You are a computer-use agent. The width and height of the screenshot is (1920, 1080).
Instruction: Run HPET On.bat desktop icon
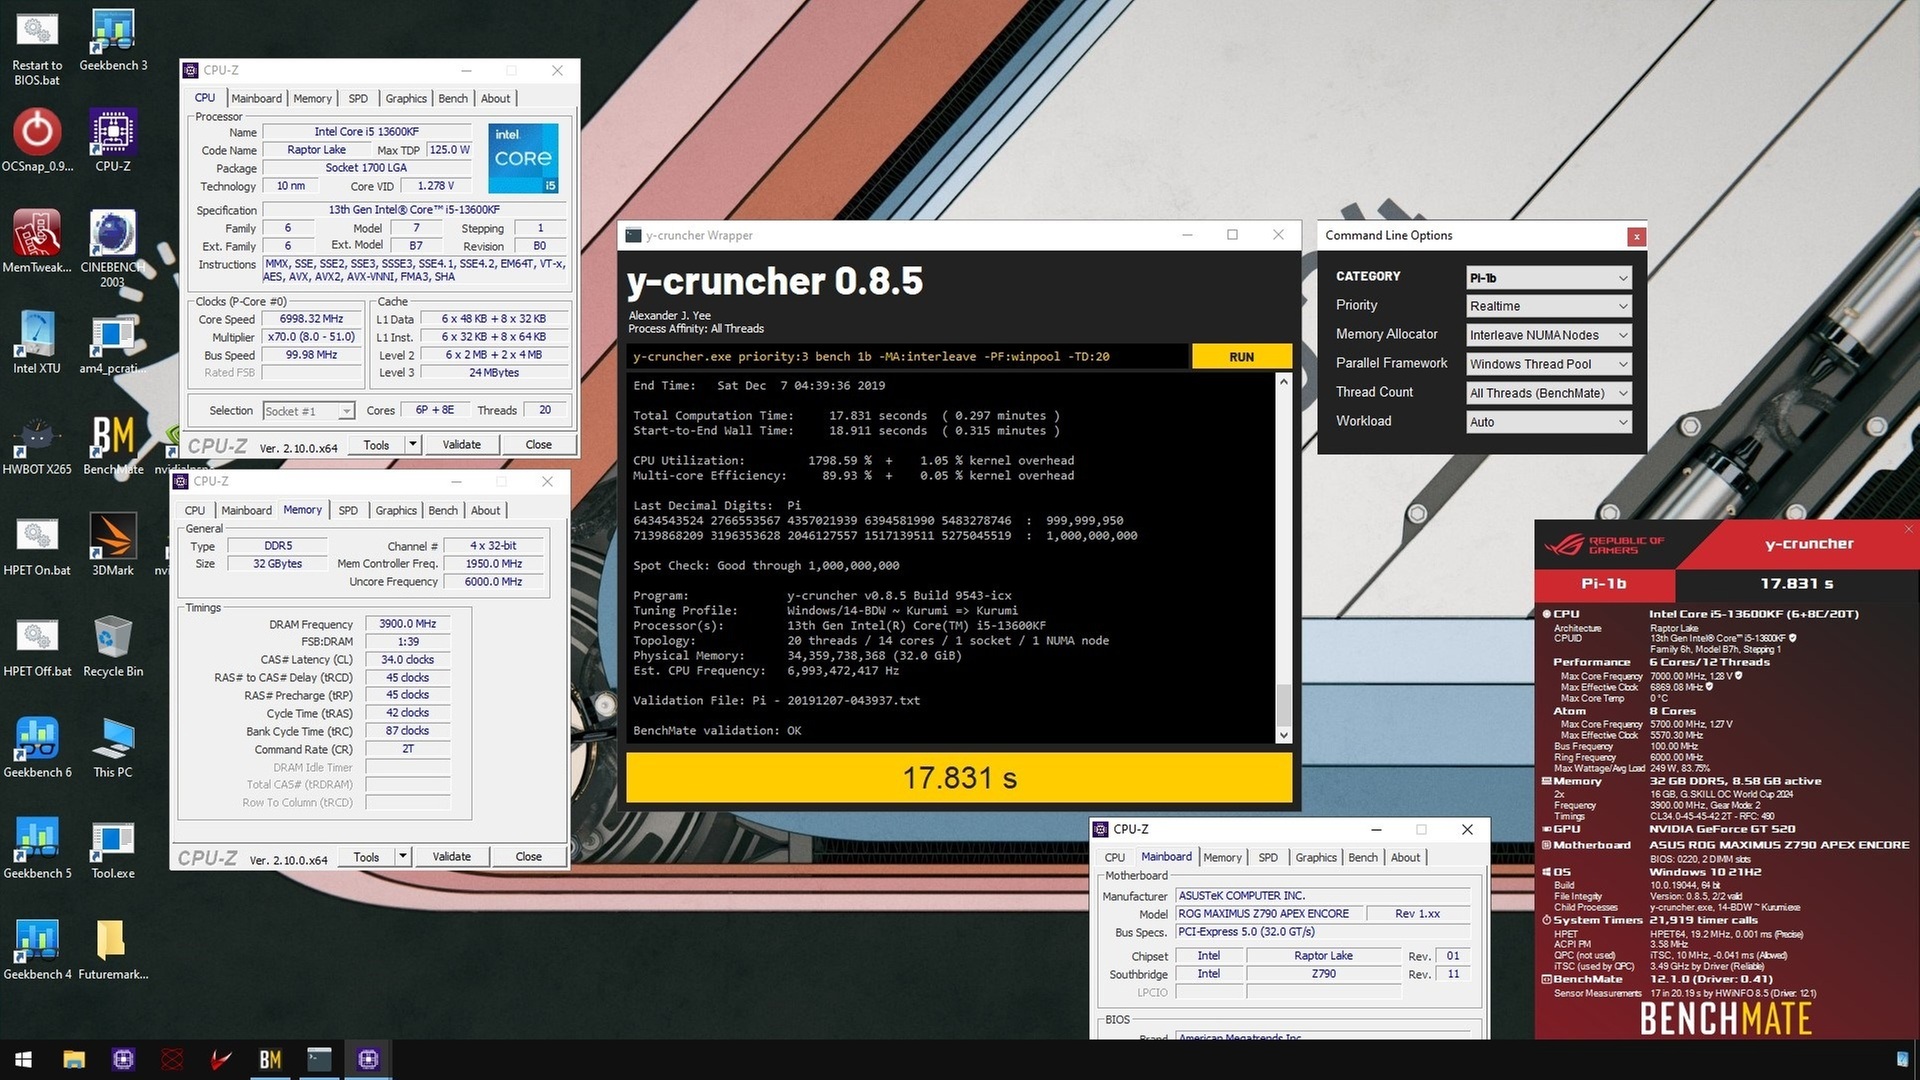coord(37,544)
